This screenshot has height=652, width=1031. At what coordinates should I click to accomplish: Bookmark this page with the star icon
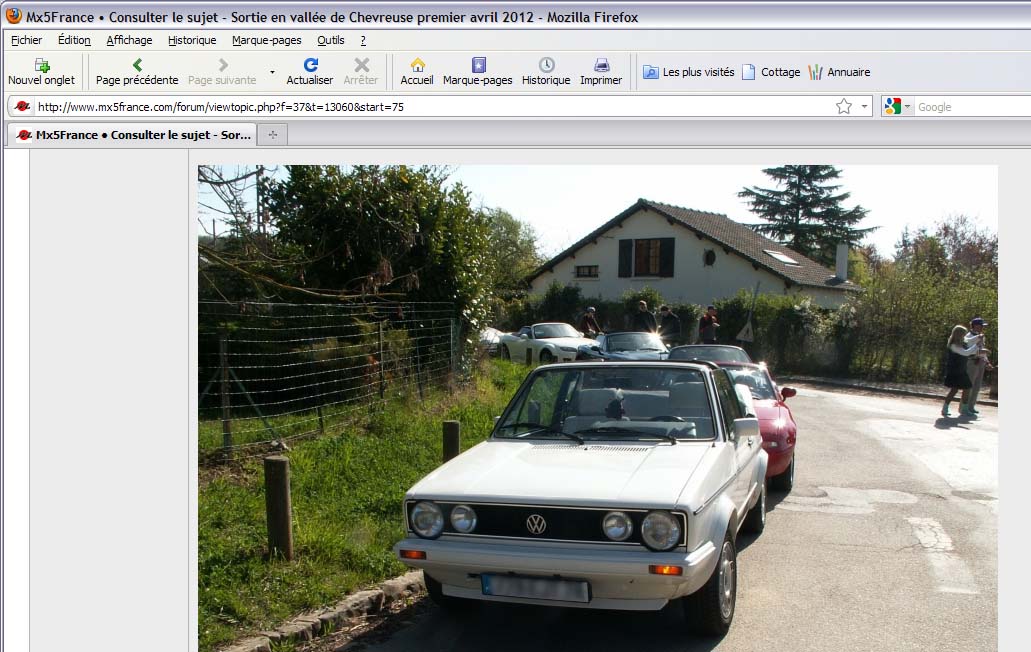(844, 106)
